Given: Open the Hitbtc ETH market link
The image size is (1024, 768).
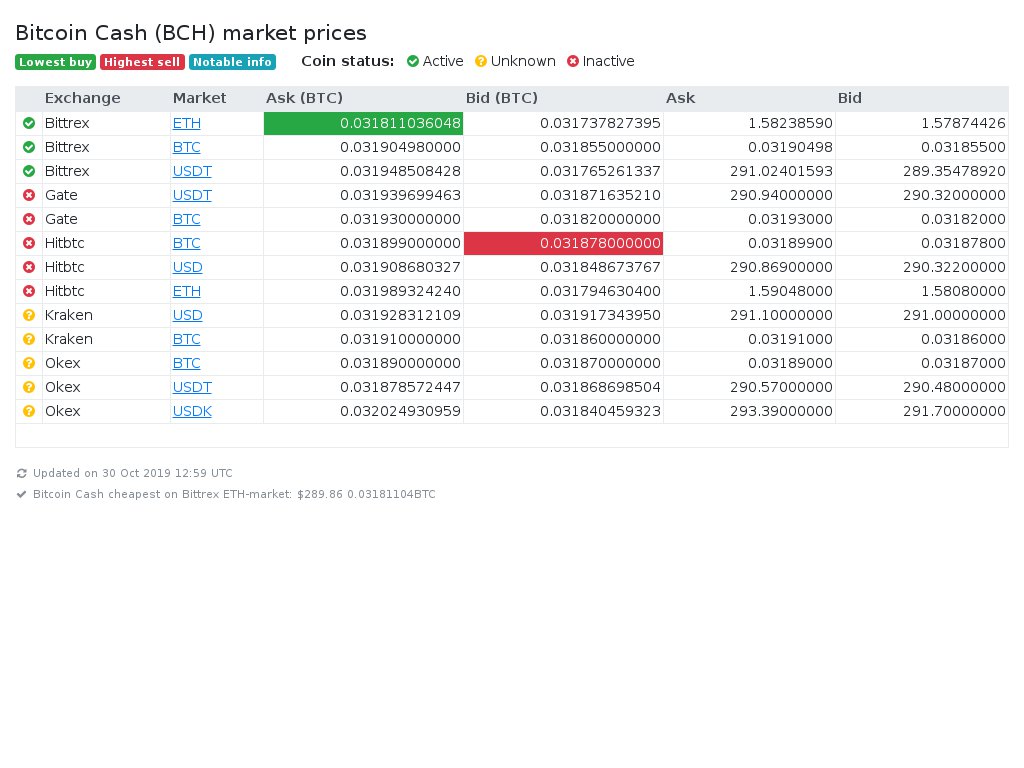Looking at the screenshot, I should 187,291.
